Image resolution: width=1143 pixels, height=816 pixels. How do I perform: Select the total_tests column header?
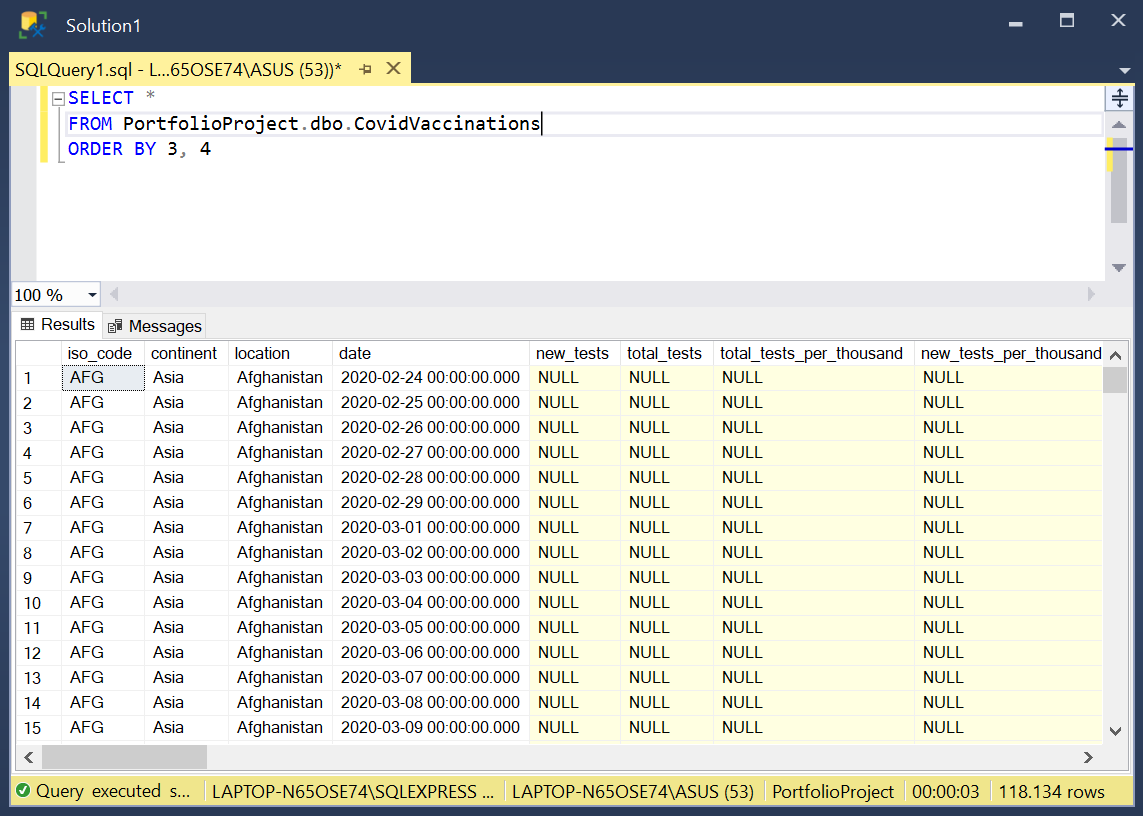pyautogui.click(x=667, y=354)
